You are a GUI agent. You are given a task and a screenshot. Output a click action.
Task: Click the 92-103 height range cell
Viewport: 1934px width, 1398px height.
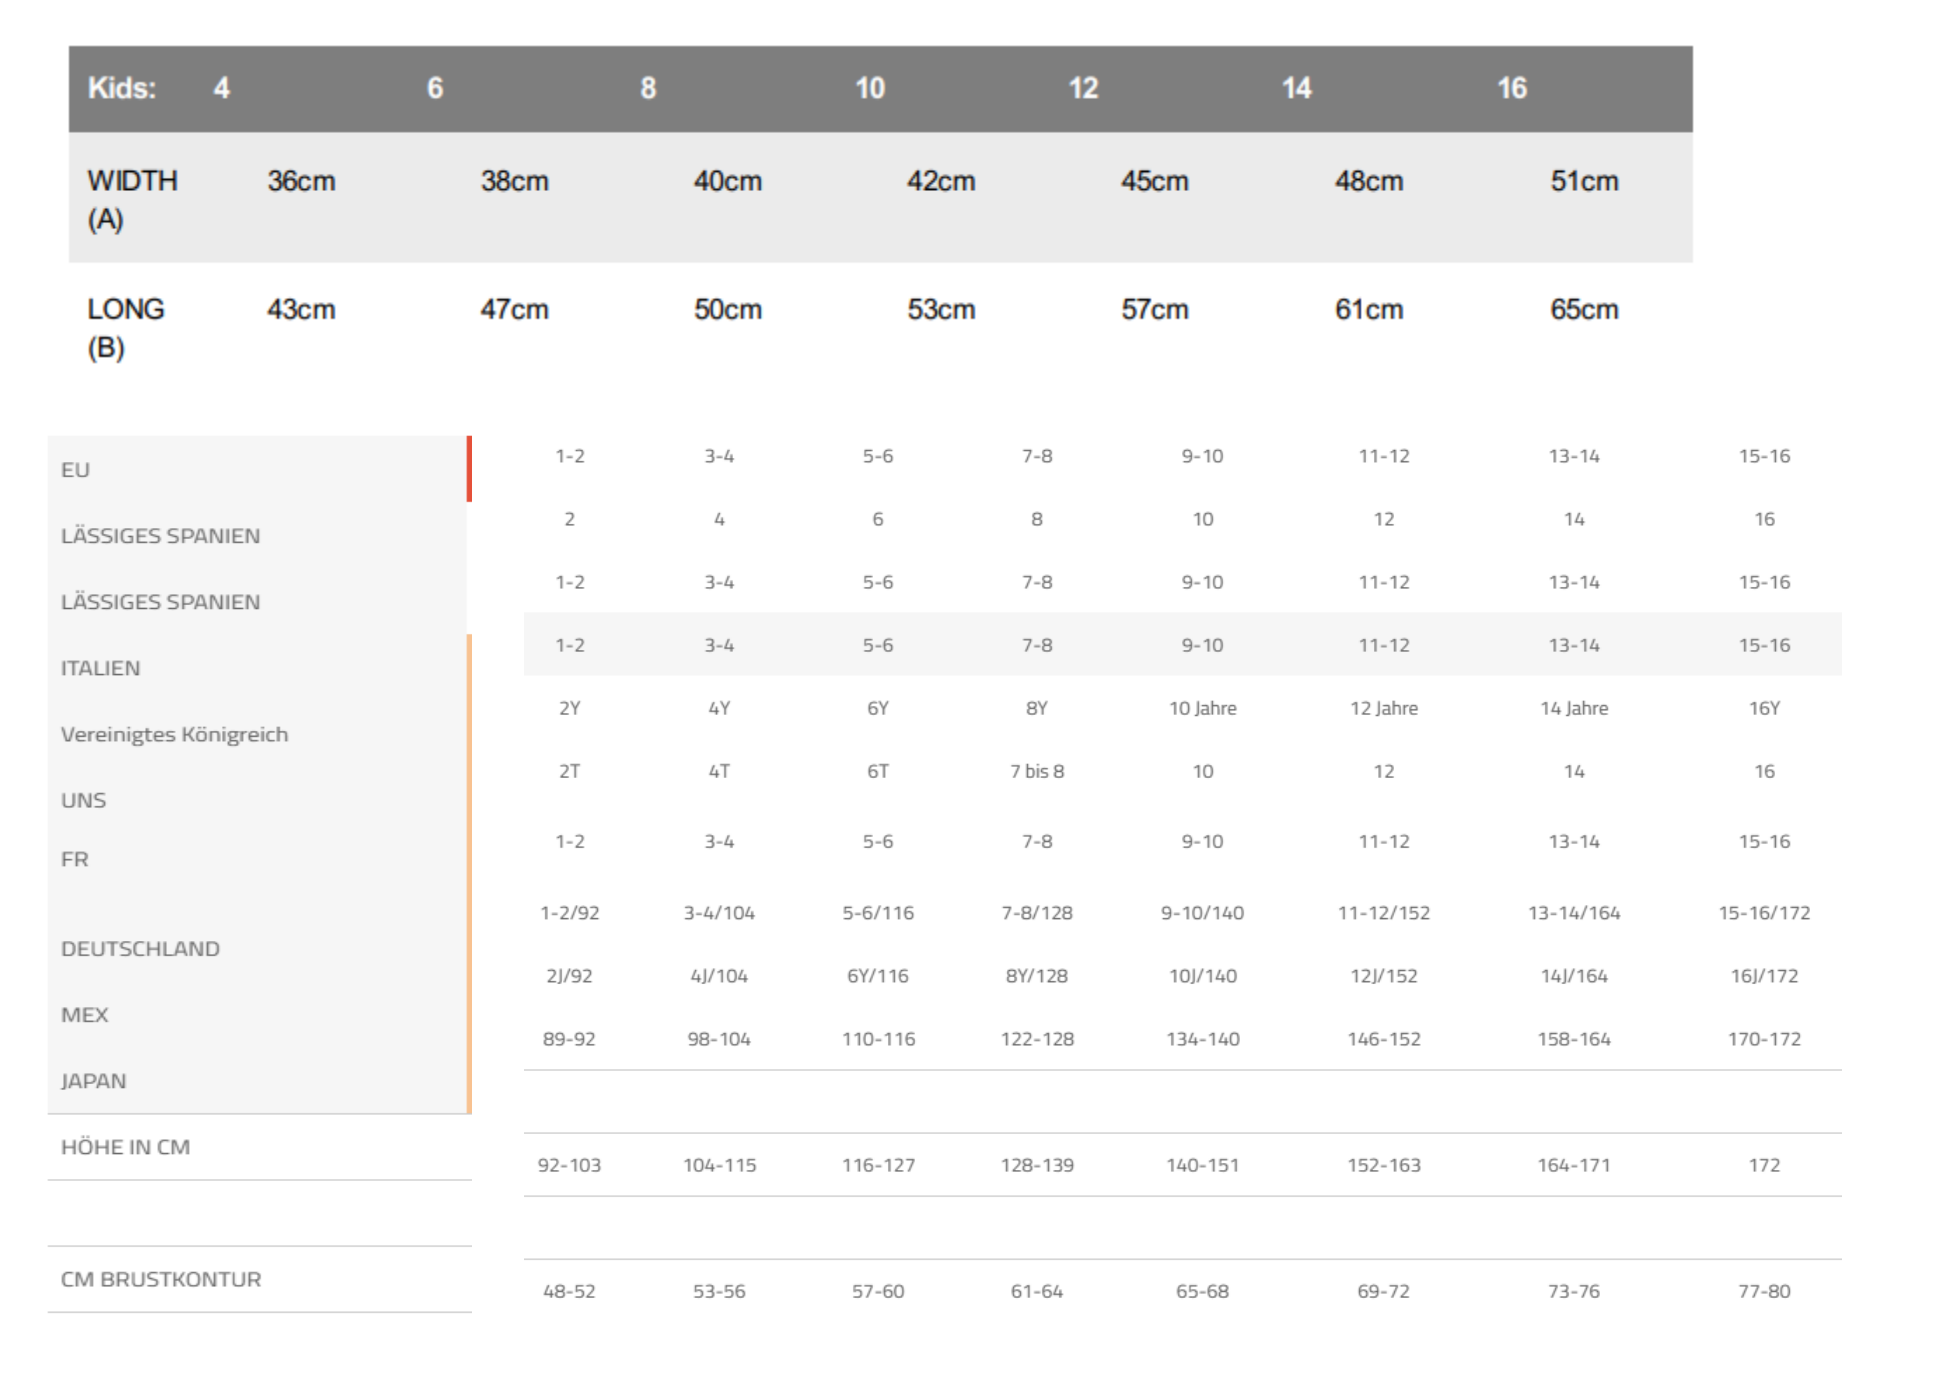click(569, 1165)
